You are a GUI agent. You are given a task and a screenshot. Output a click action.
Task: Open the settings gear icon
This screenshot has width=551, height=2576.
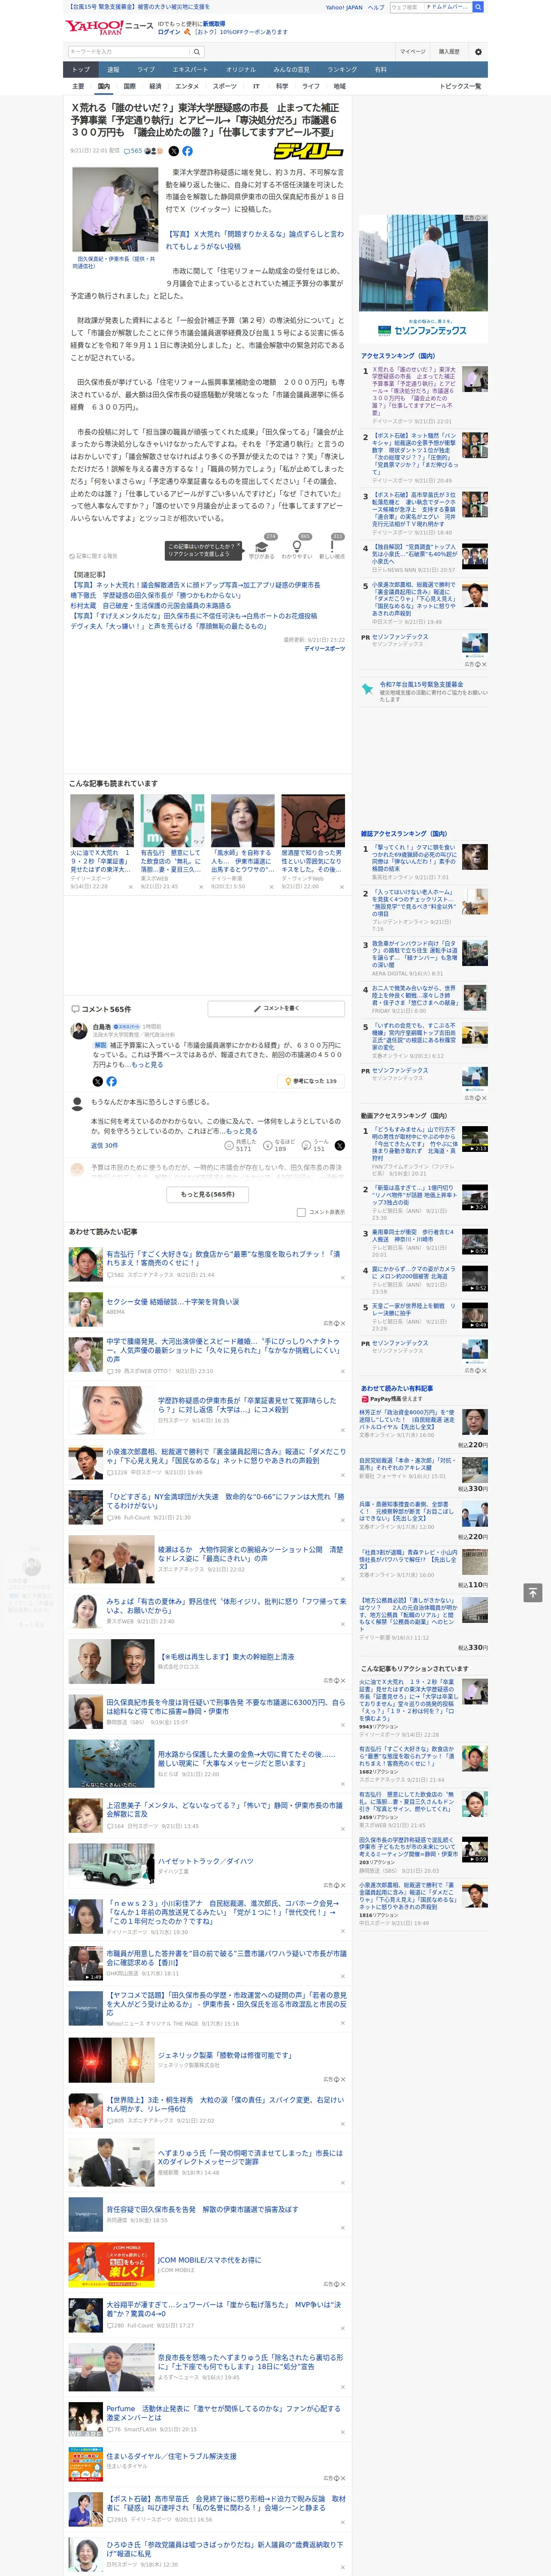tap(478, 52)
